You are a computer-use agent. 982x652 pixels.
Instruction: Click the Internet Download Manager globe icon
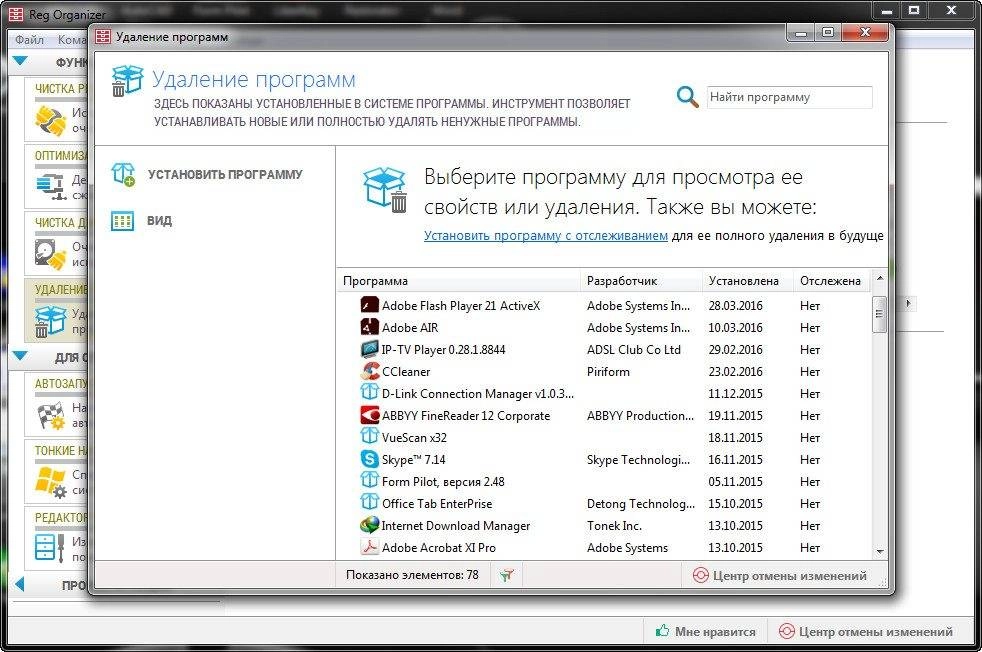pos(370,525)
